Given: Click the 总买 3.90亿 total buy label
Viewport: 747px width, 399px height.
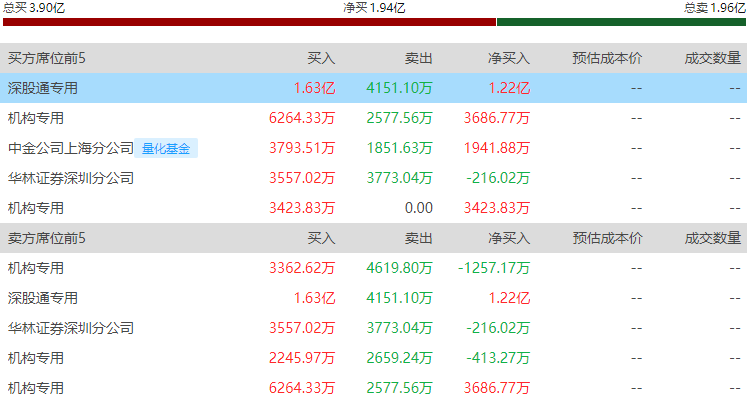Looking at the screenshot, I should click(34, 8).
